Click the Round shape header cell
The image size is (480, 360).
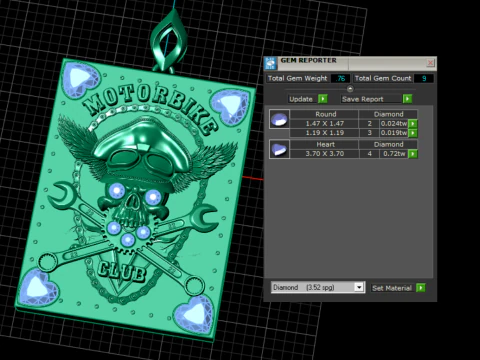coord(325,114)
